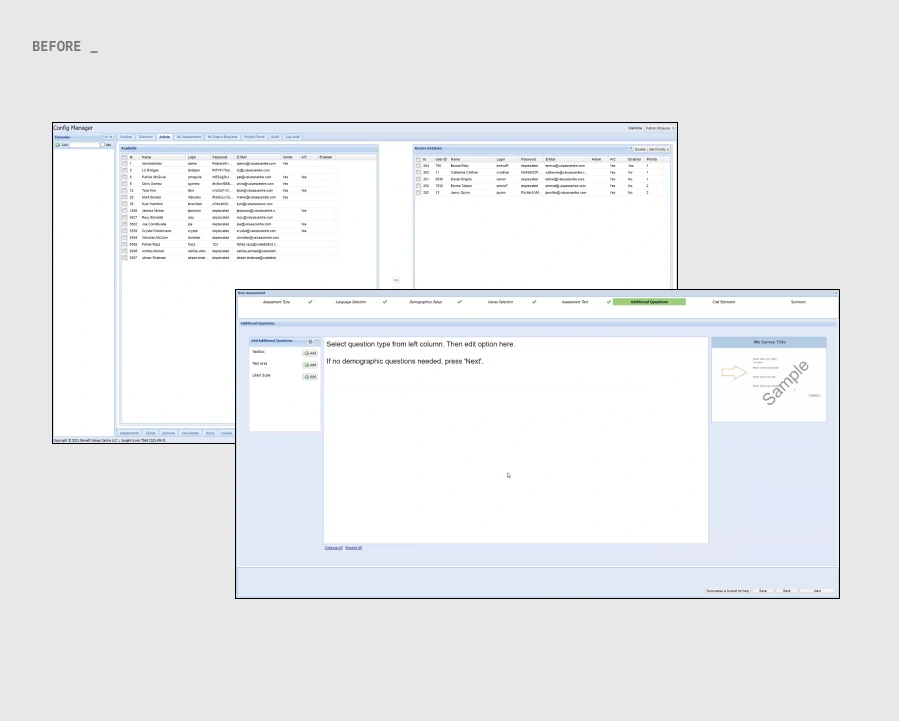Go to Demographics Setup wizard step
The width and height of the screenshot is (899, 721).
tap(425, 302)
